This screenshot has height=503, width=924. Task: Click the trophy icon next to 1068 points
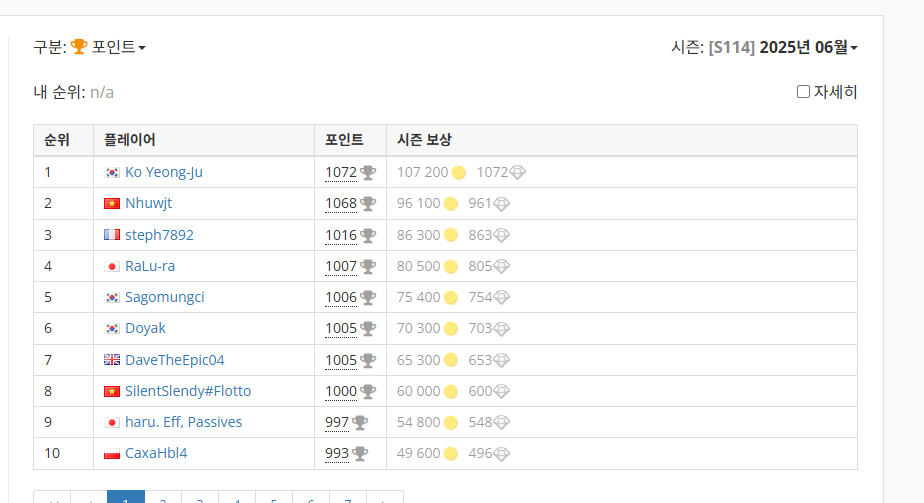368,204
